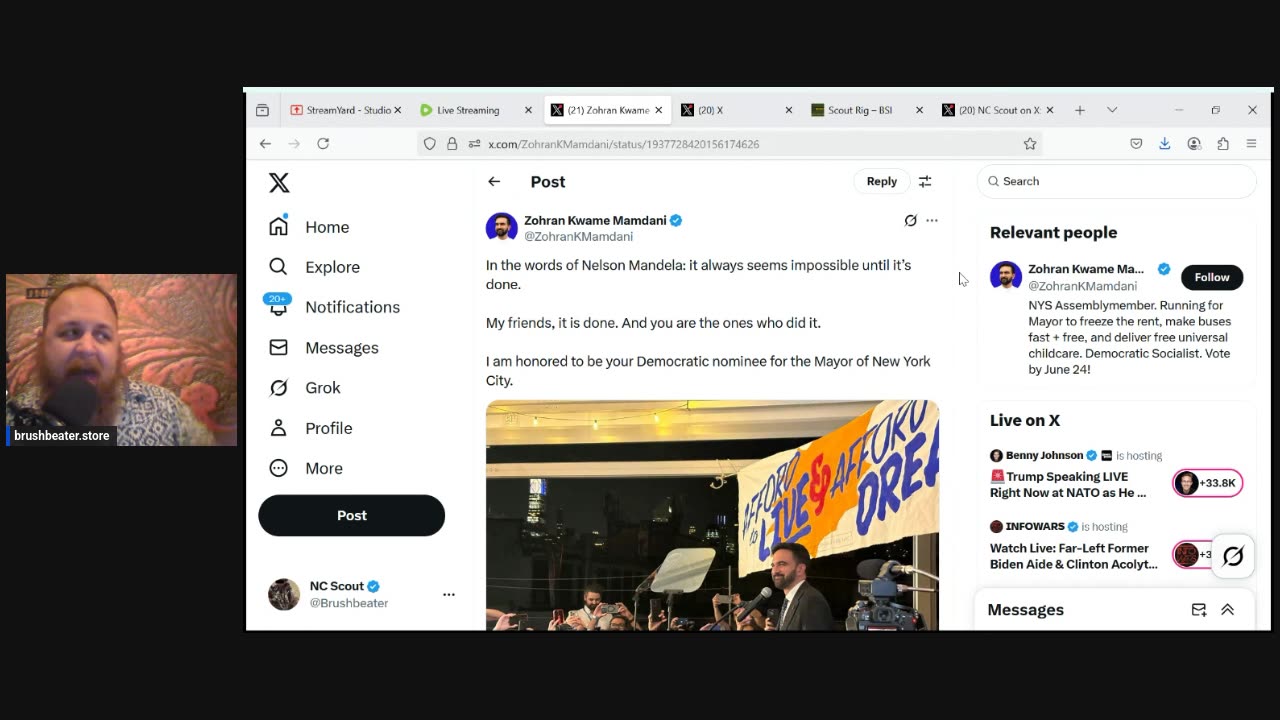Expand the Messages drawer
The image size is (1280, 720).
click(x=1228, y=610)
